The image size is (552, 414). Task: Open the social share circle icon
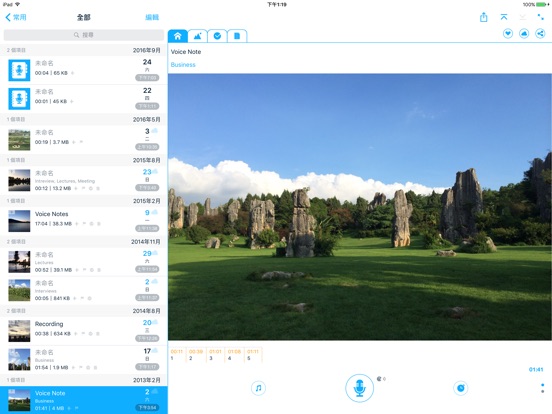coord(540,34)
